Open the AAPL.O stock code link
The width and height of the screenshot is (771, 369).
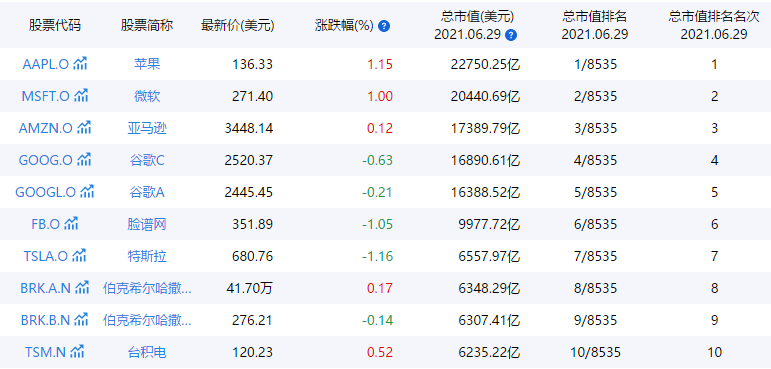point(45,64)
